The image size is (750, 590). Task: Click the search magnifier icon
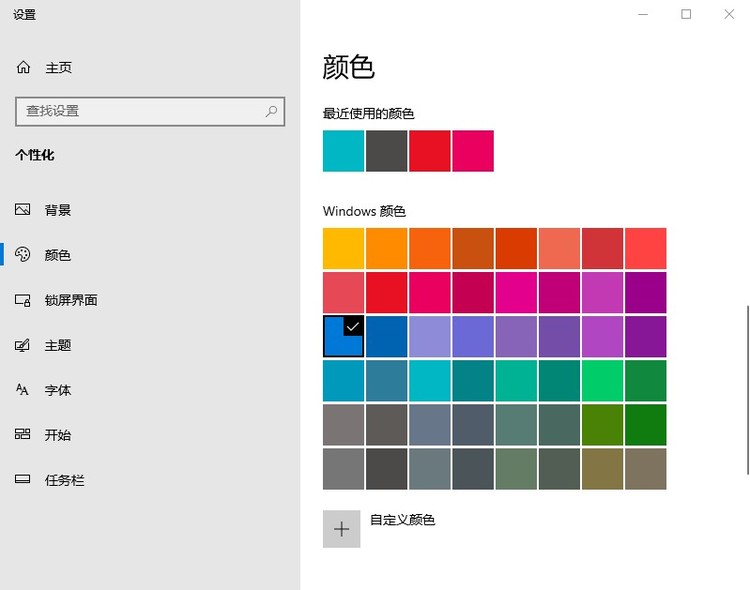coord(271,111)
